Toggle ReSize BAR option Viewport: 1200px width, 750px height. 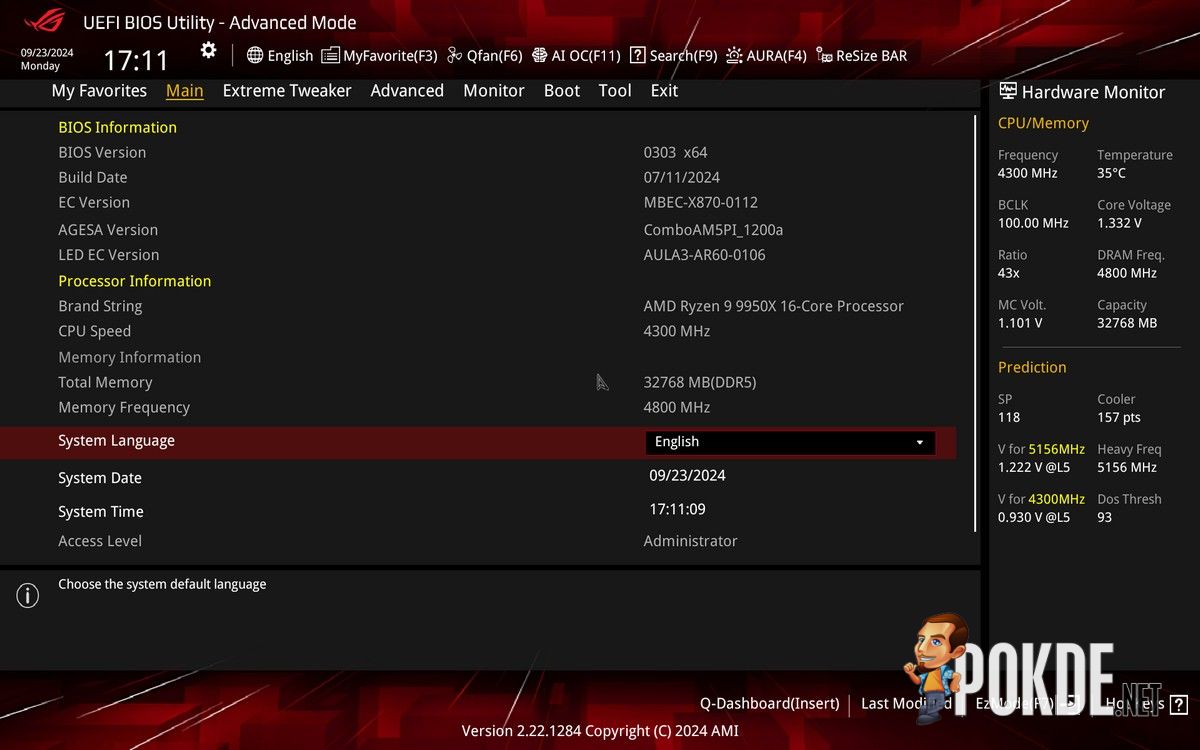862,56
